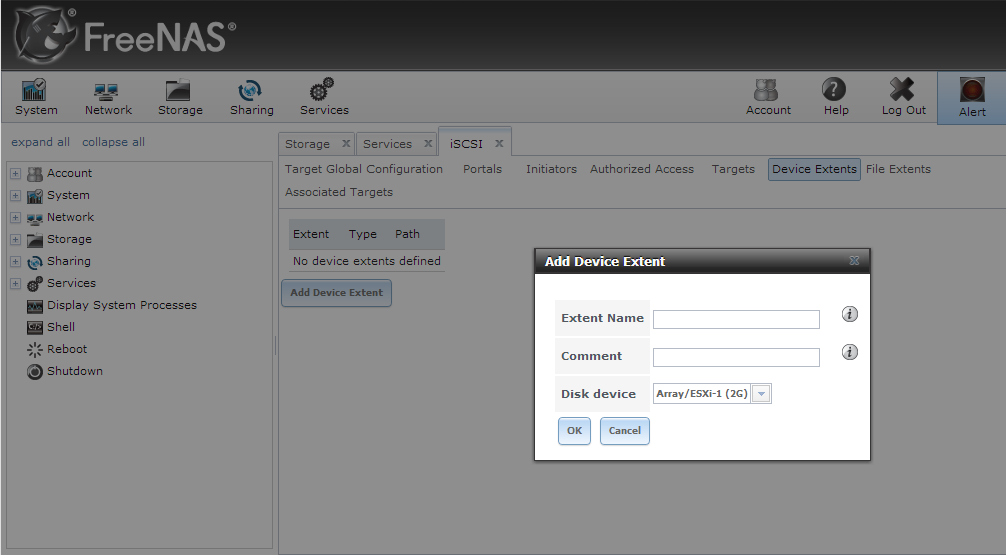Expand the Network tree node

pyautogui.click(x=15, y=218)
